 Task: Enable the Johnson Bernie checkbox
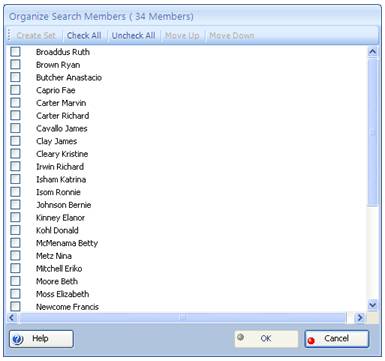15,205
